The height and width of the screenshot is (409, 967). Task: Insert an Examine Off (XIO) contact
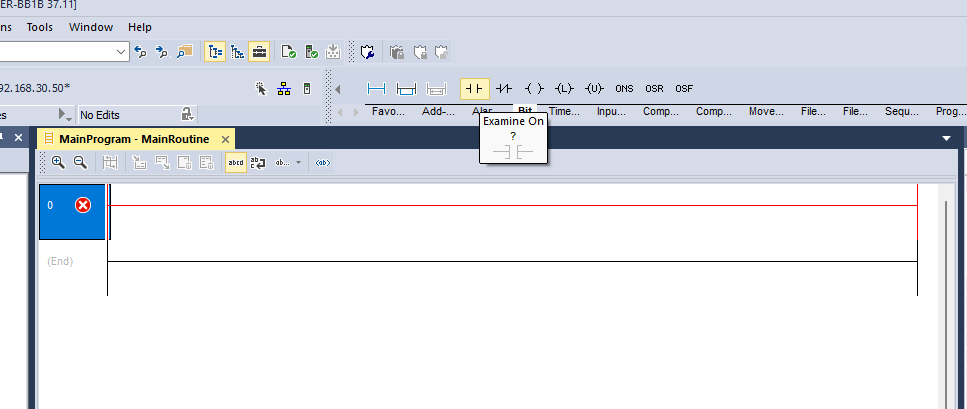click(x=505, y=88)
